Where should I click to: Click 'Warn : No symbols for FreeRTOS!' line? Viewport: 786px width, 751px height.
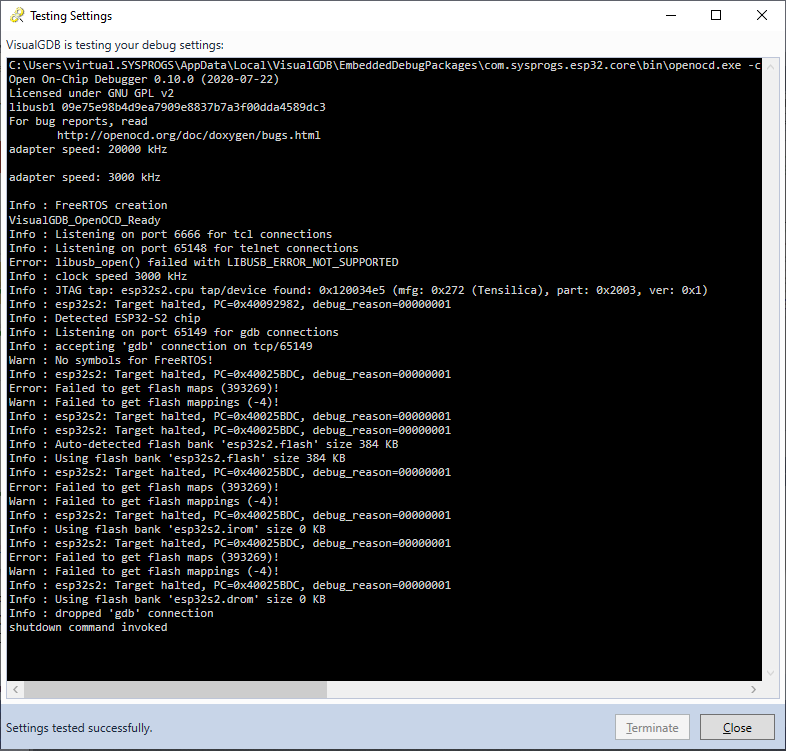click(x=111, y=360)
